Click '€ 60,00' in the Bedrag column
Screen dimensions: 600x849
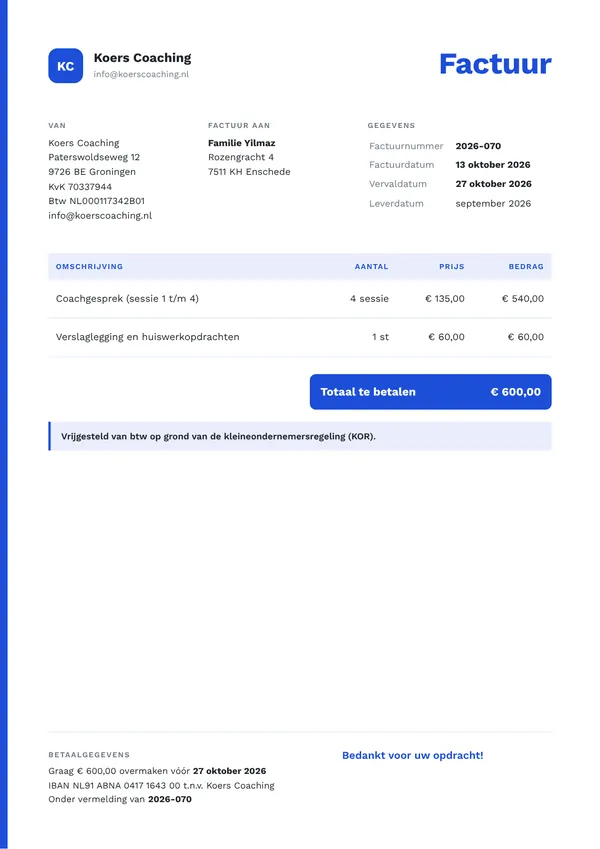pyautogui.click(x=525, y=337)
